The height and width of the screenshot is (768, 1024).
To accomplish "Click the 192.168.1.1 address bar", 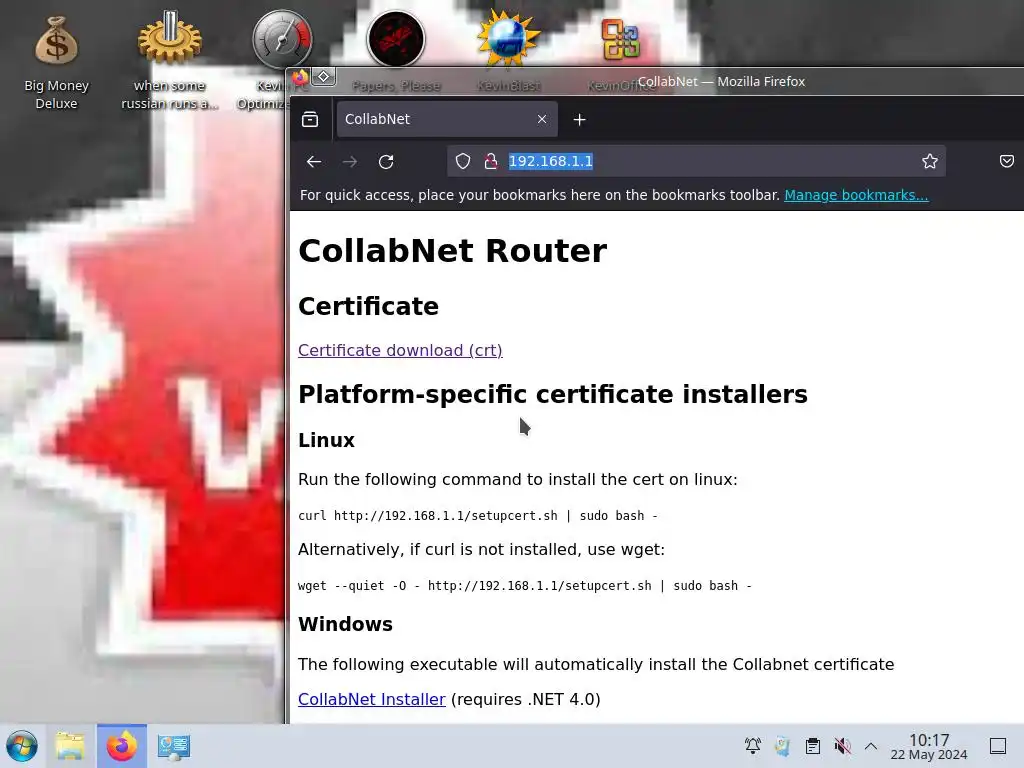I will [696, 161].
